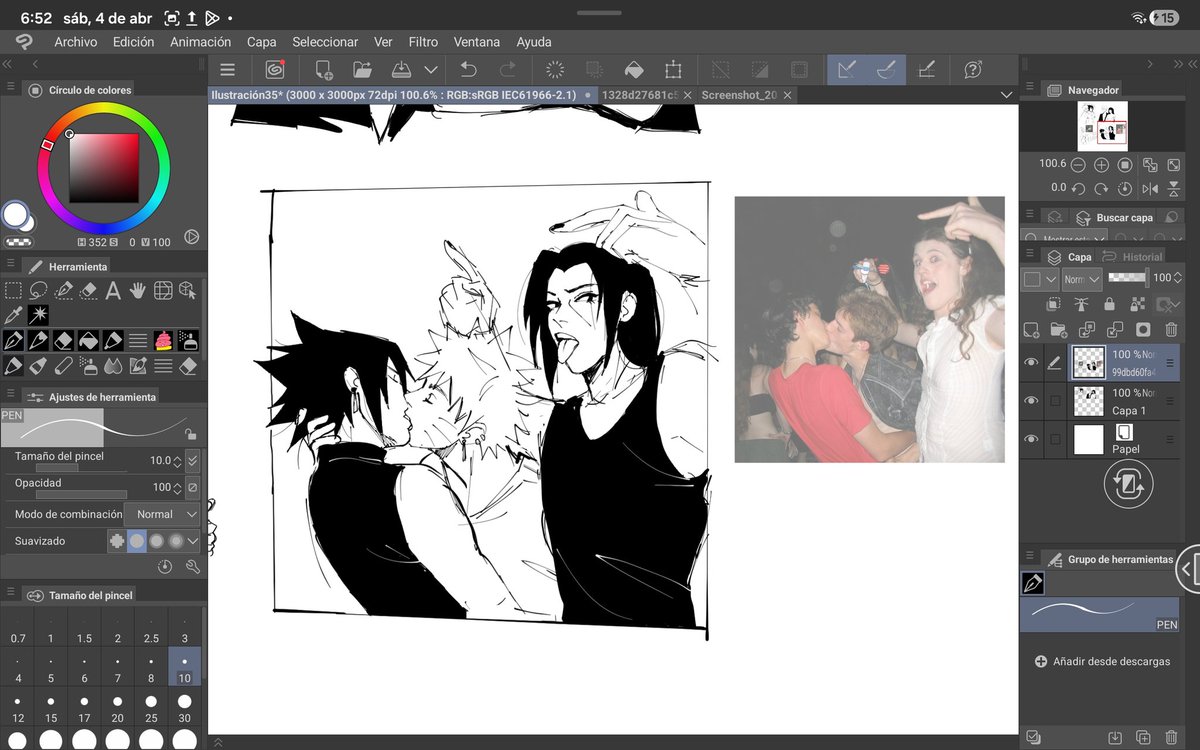Tick the checkbox beside Capa 1
The image size is (1200, 750).
point(1055,401)
